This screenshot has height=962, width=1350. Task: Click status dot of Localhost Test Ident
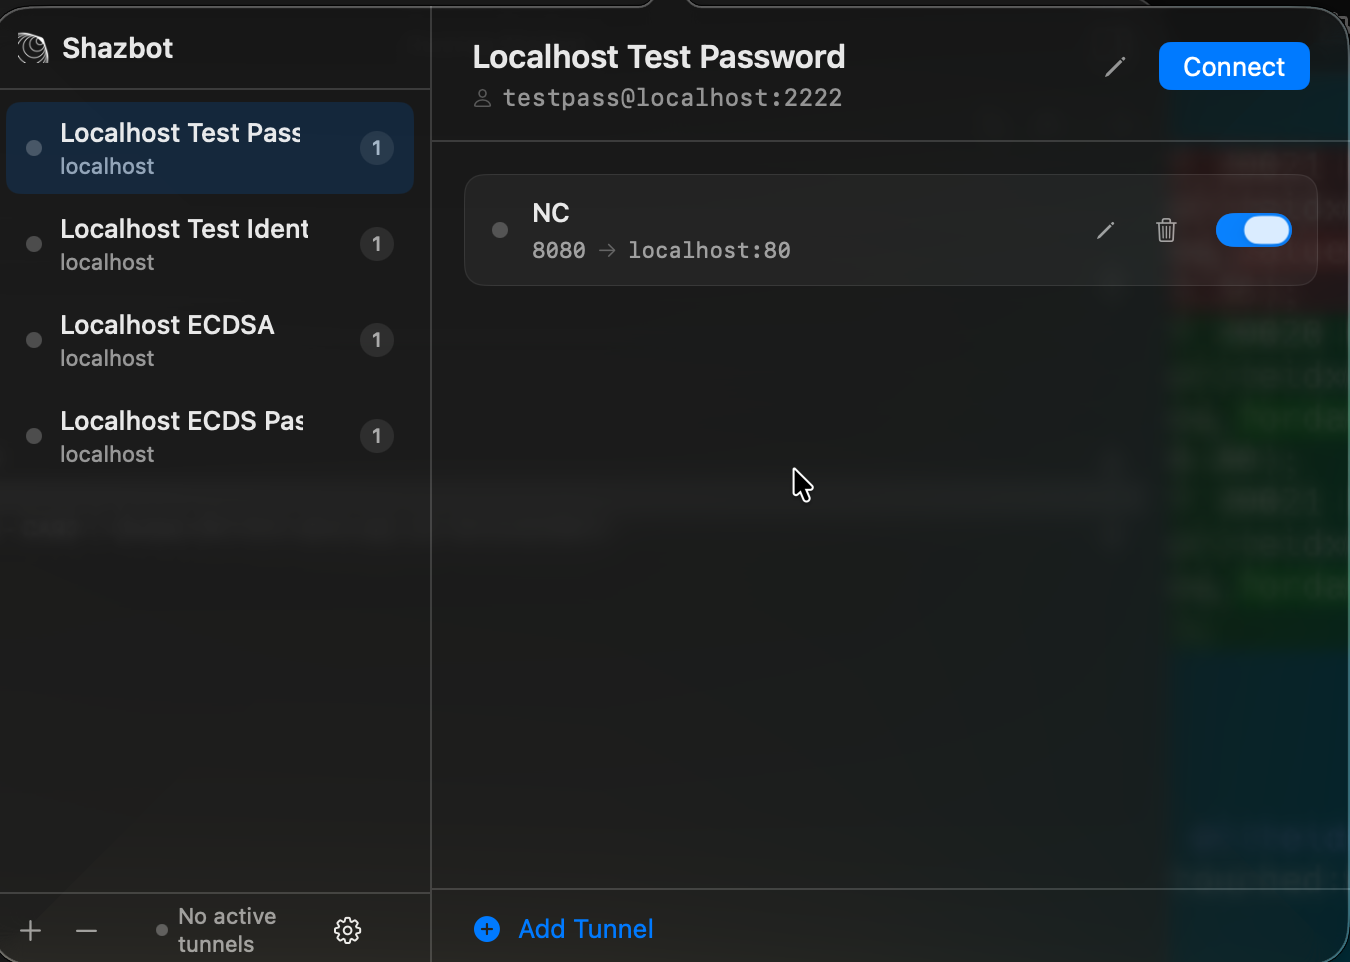34,244
